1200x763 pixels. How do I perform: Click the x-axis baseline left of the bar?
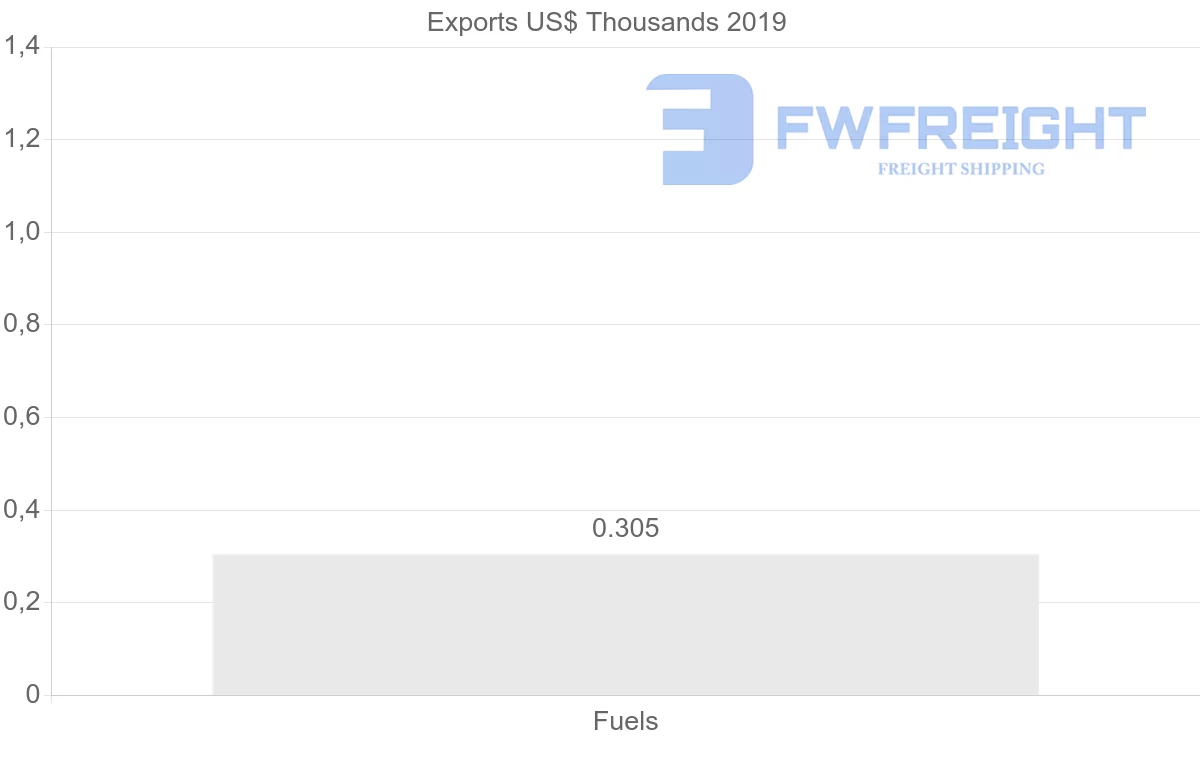130,695
